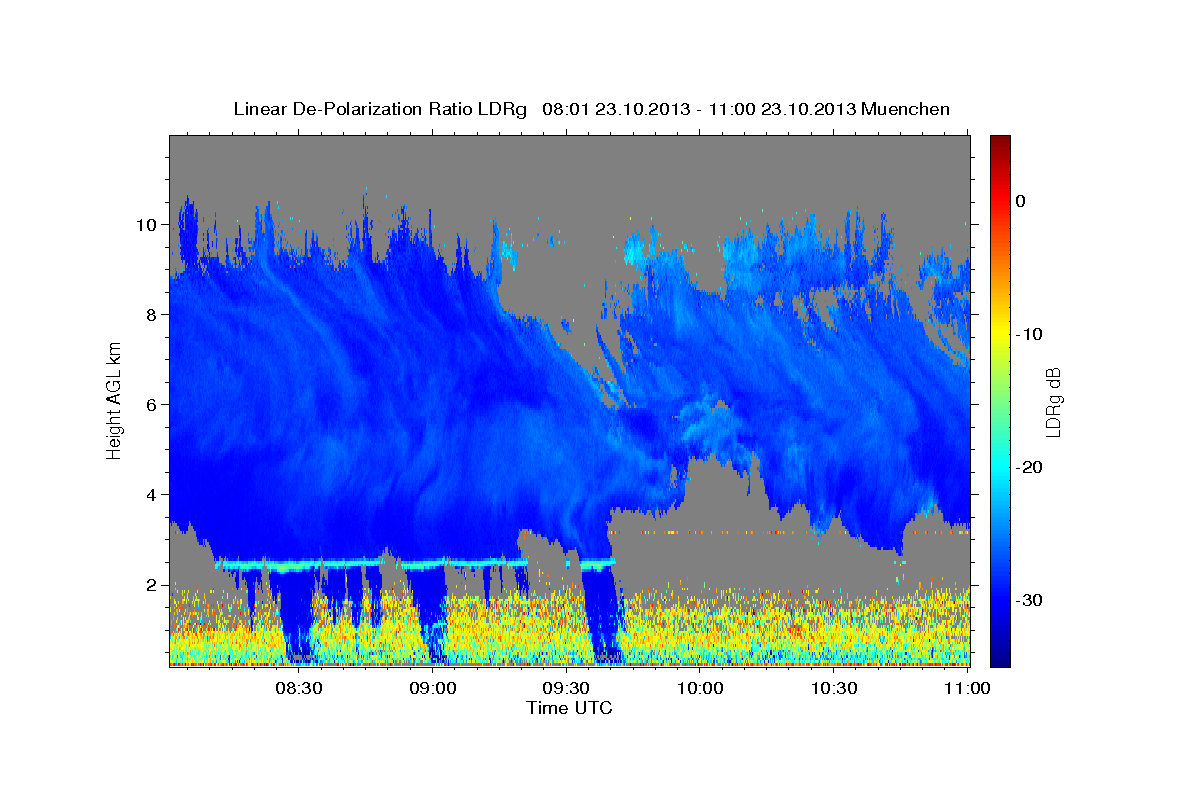Click the height axis label '8'
Image resolution: width=1200 pixels, height=800 pixels.
pos(151,315)
